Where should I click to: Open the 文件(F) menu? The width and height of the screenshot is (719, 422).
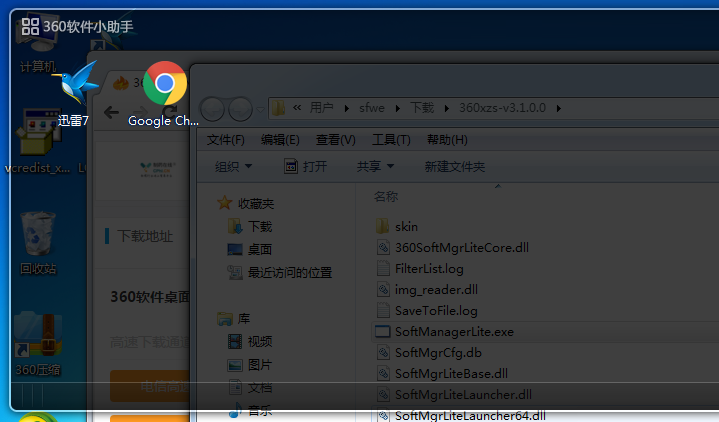point(226,139)
